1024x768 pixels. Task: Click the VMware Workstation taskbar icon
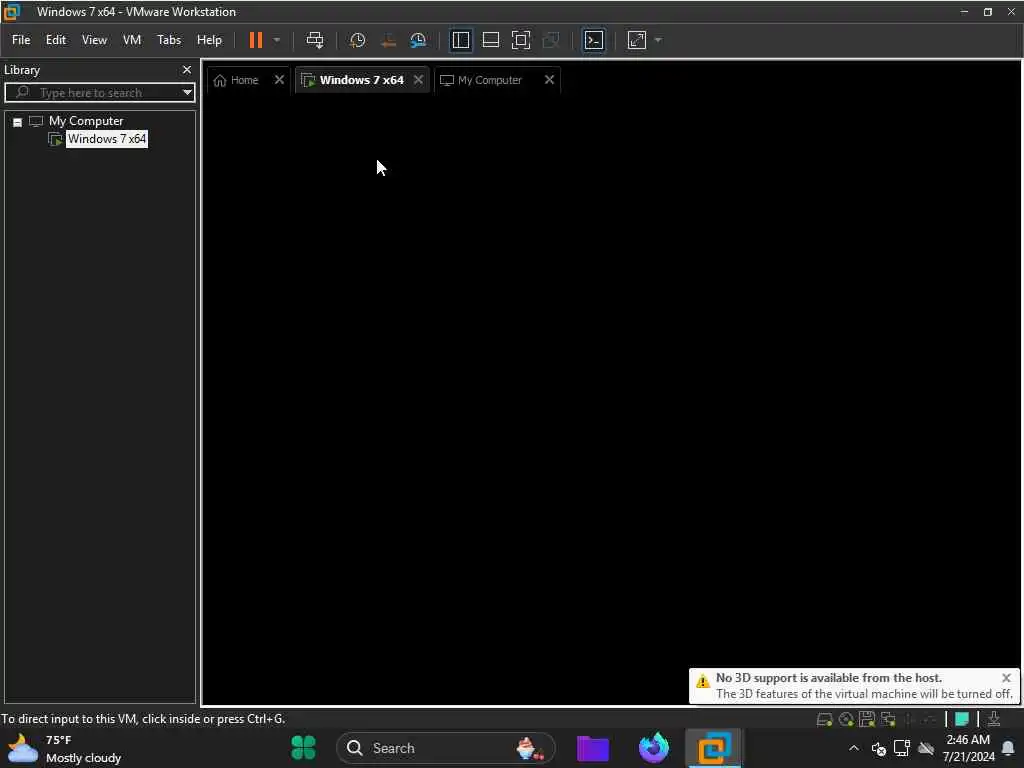coord(714,748)
